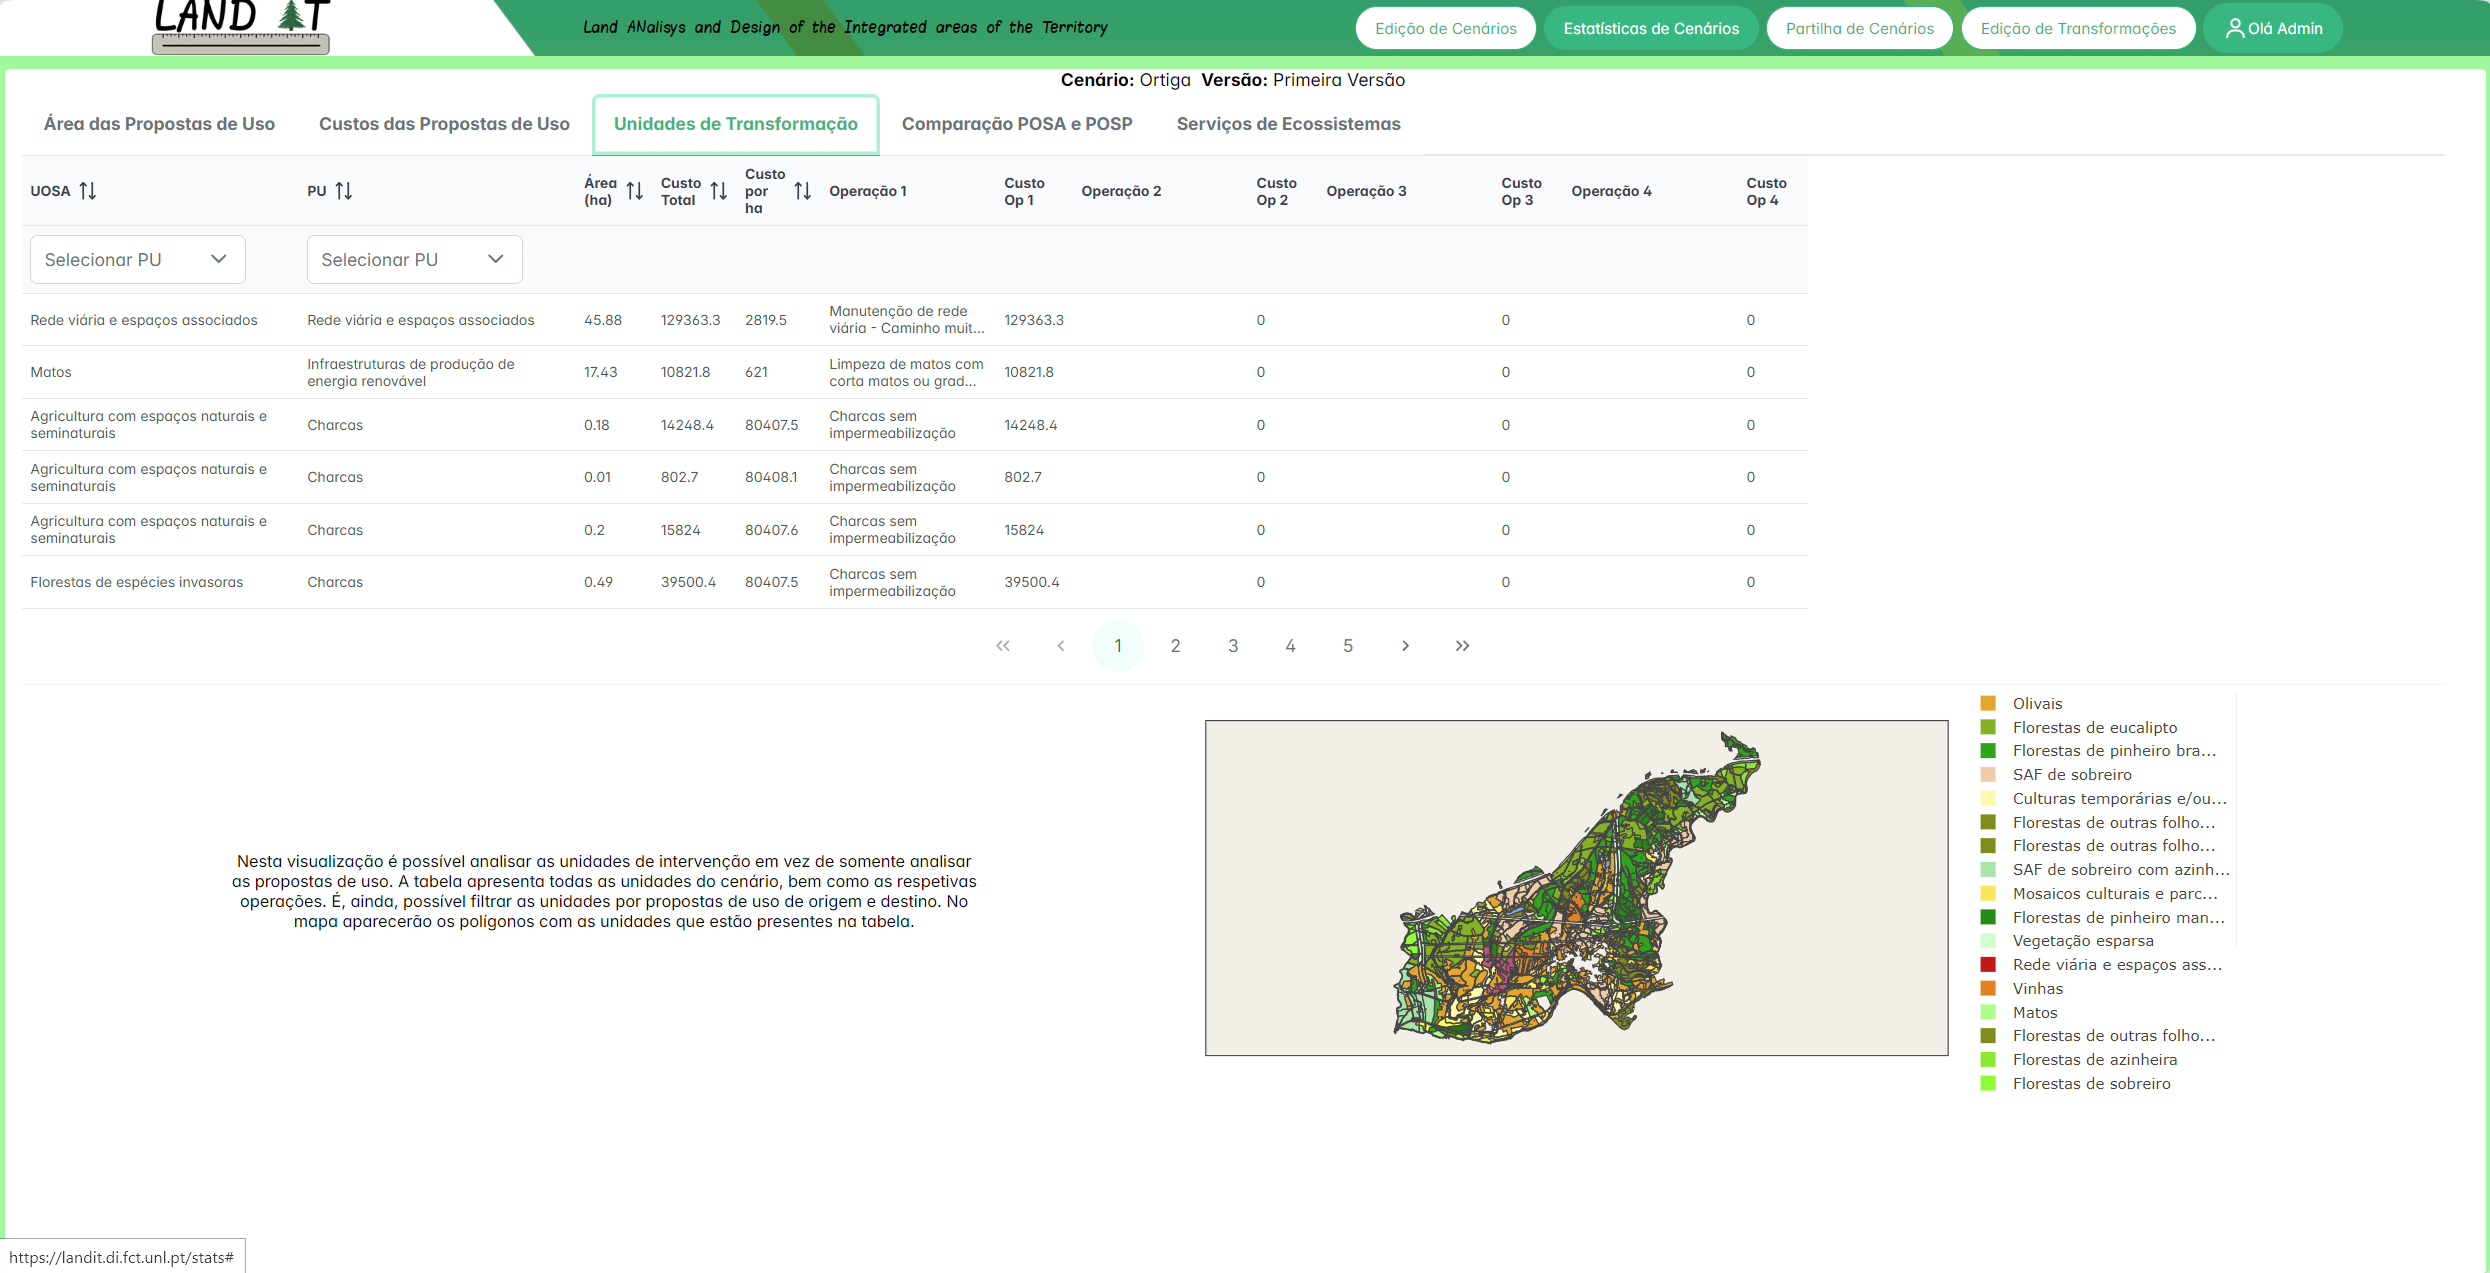2490x1273 pixels.
Task: Toggle Rede viária red legend swatch
Action: [x=1988, y=965]
